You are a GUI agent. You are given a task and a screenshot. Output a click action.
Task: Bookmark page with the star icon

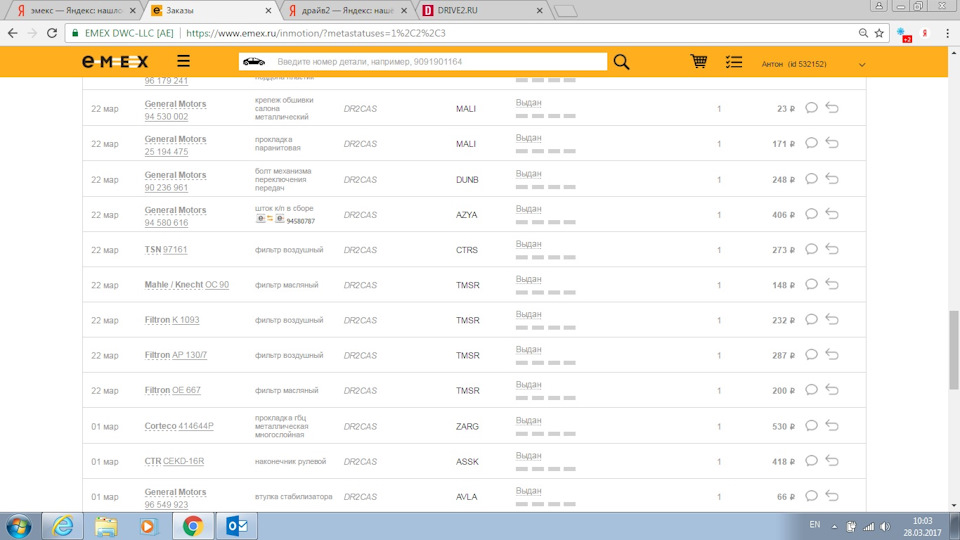click(x=879, y=33)
